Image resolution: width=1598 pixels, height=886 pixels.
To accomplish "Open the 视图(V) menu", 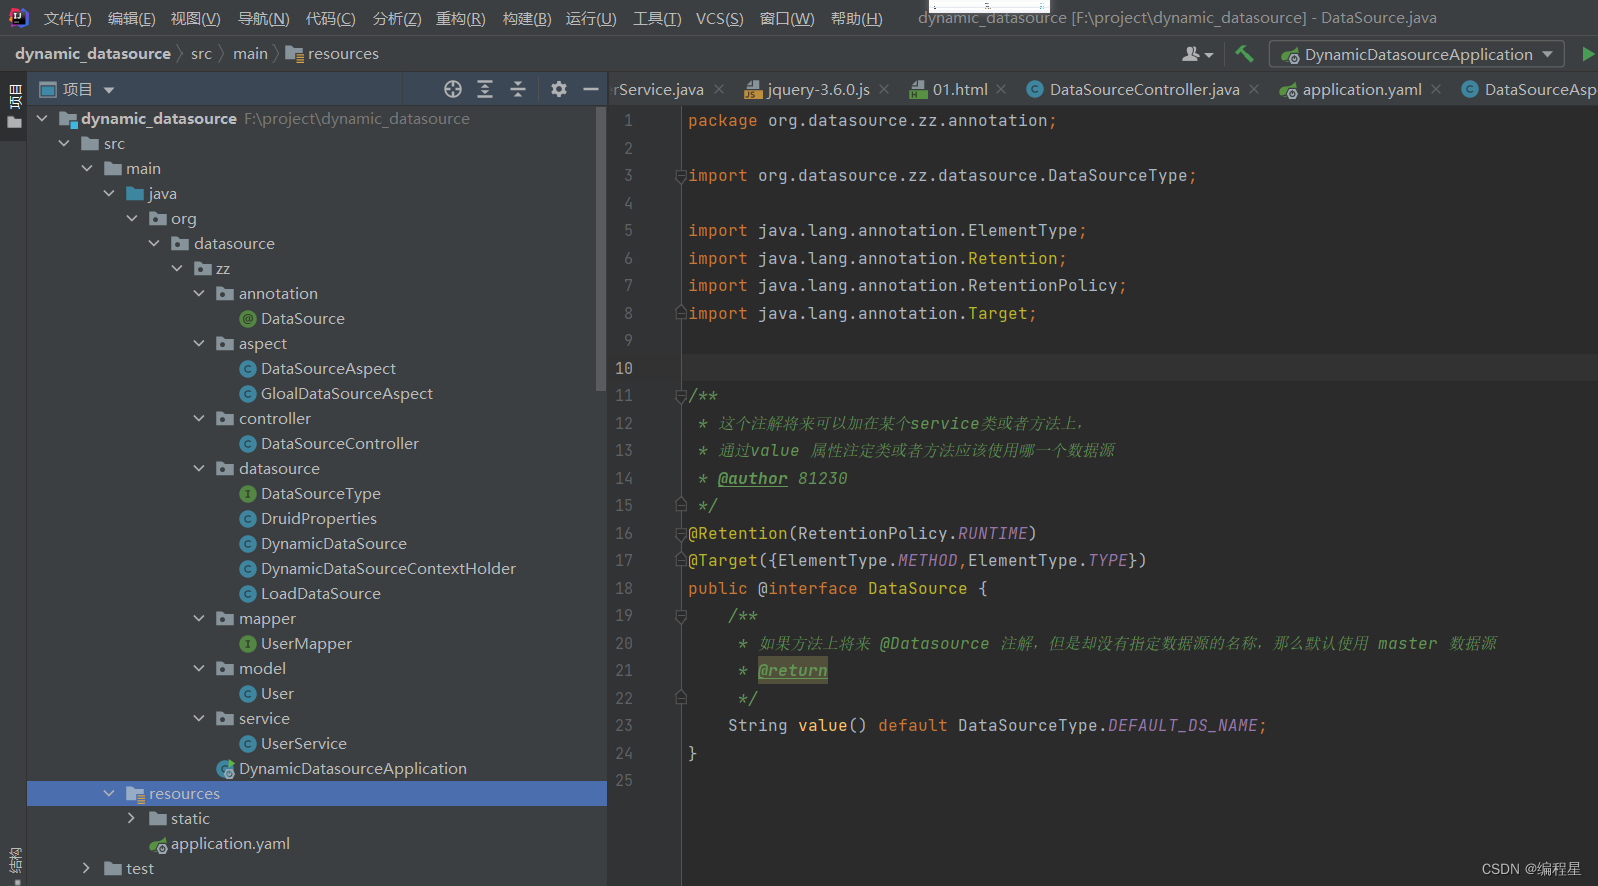I will [x=196, y=18].
